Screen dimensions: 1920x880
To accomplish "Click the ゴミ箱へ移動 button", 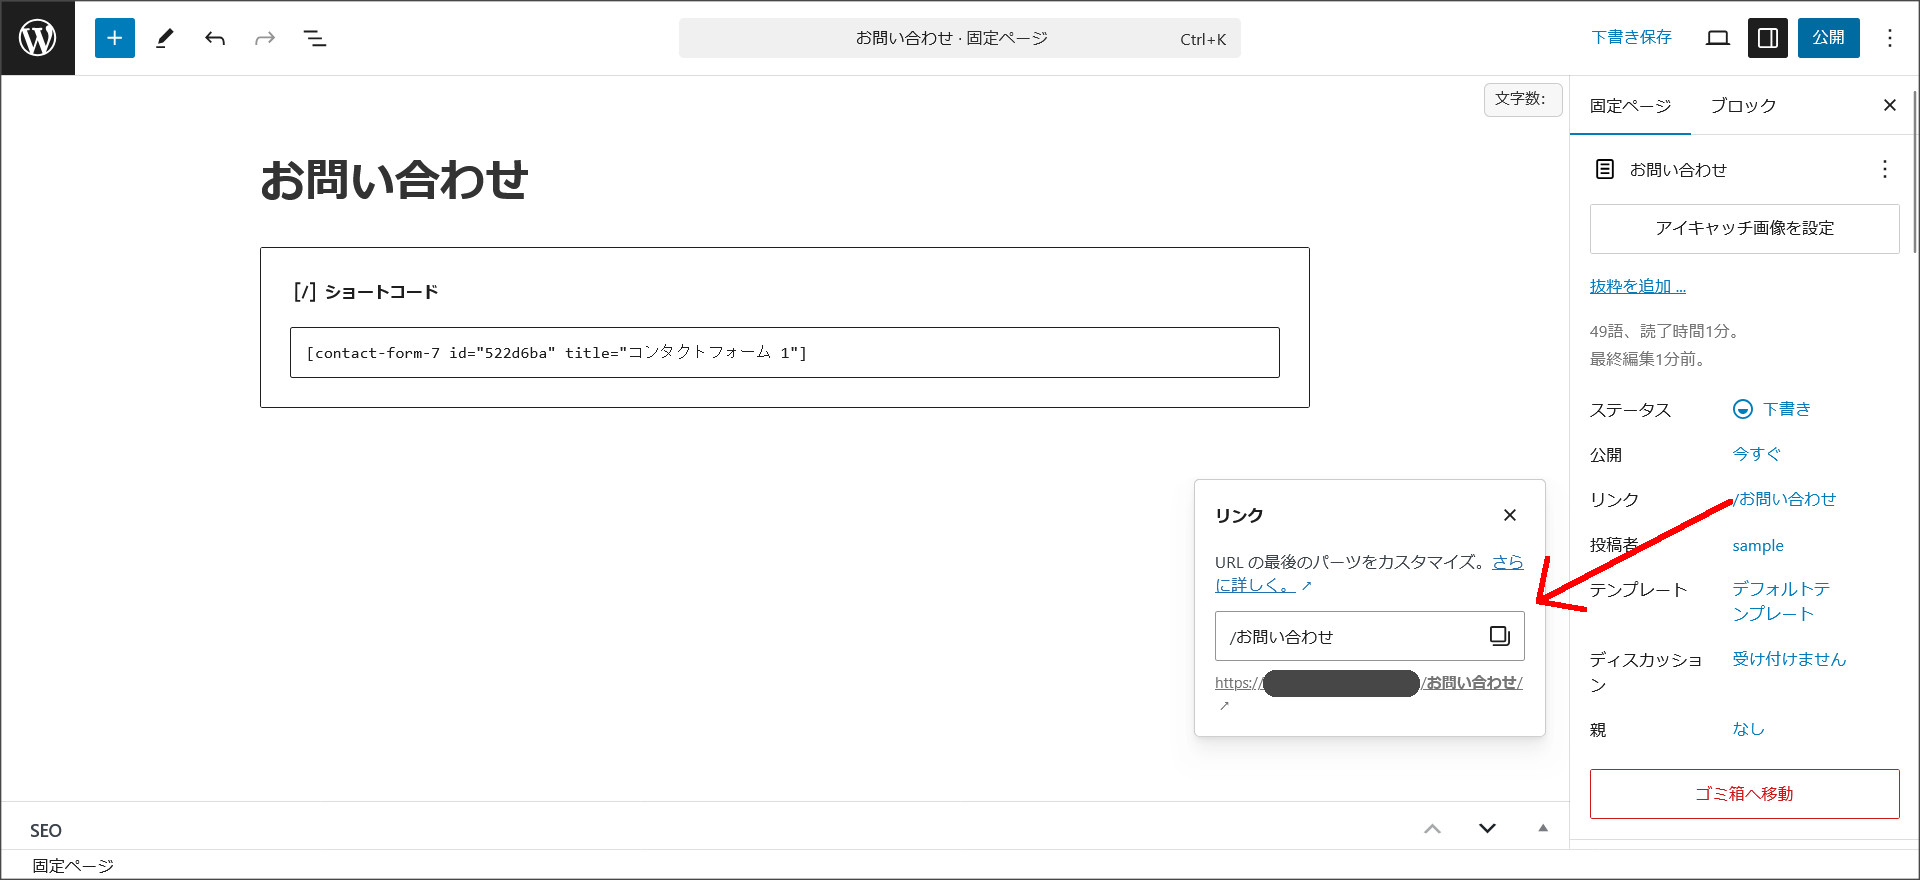I will pyautogui.click(x=1744, y=794).
